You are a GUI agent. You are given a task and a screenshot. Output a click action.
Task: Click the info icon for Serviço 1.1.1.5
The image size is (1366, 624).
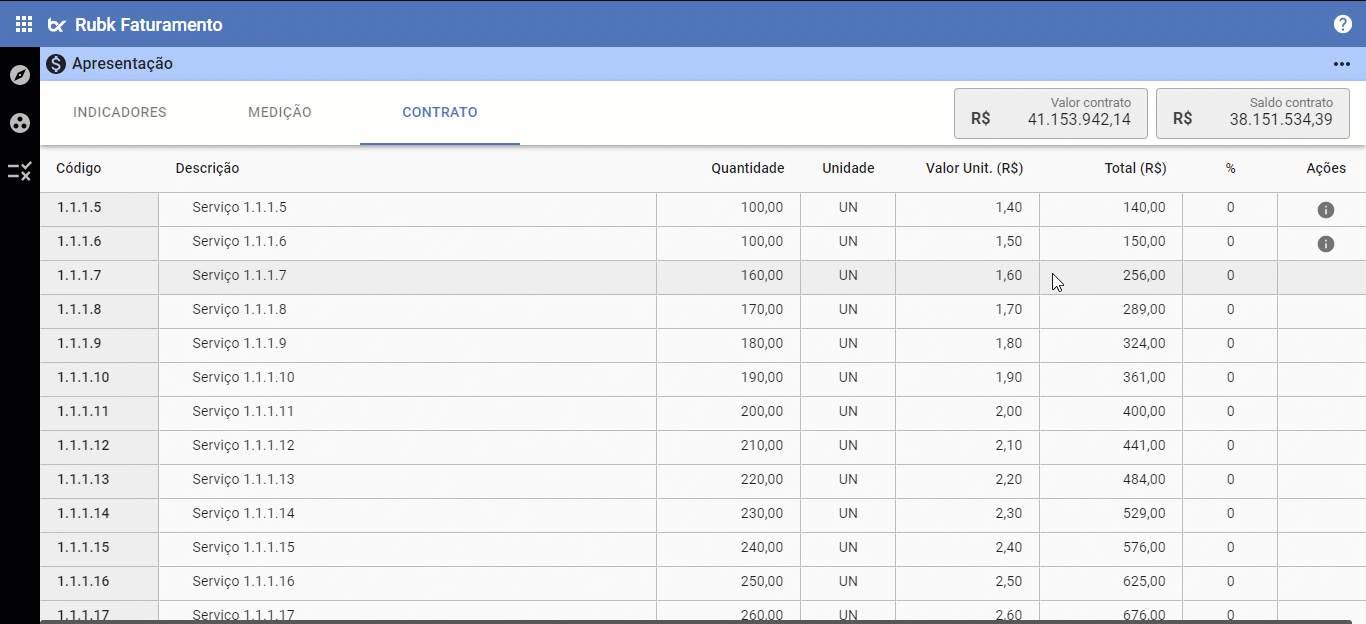[1326, 210]
